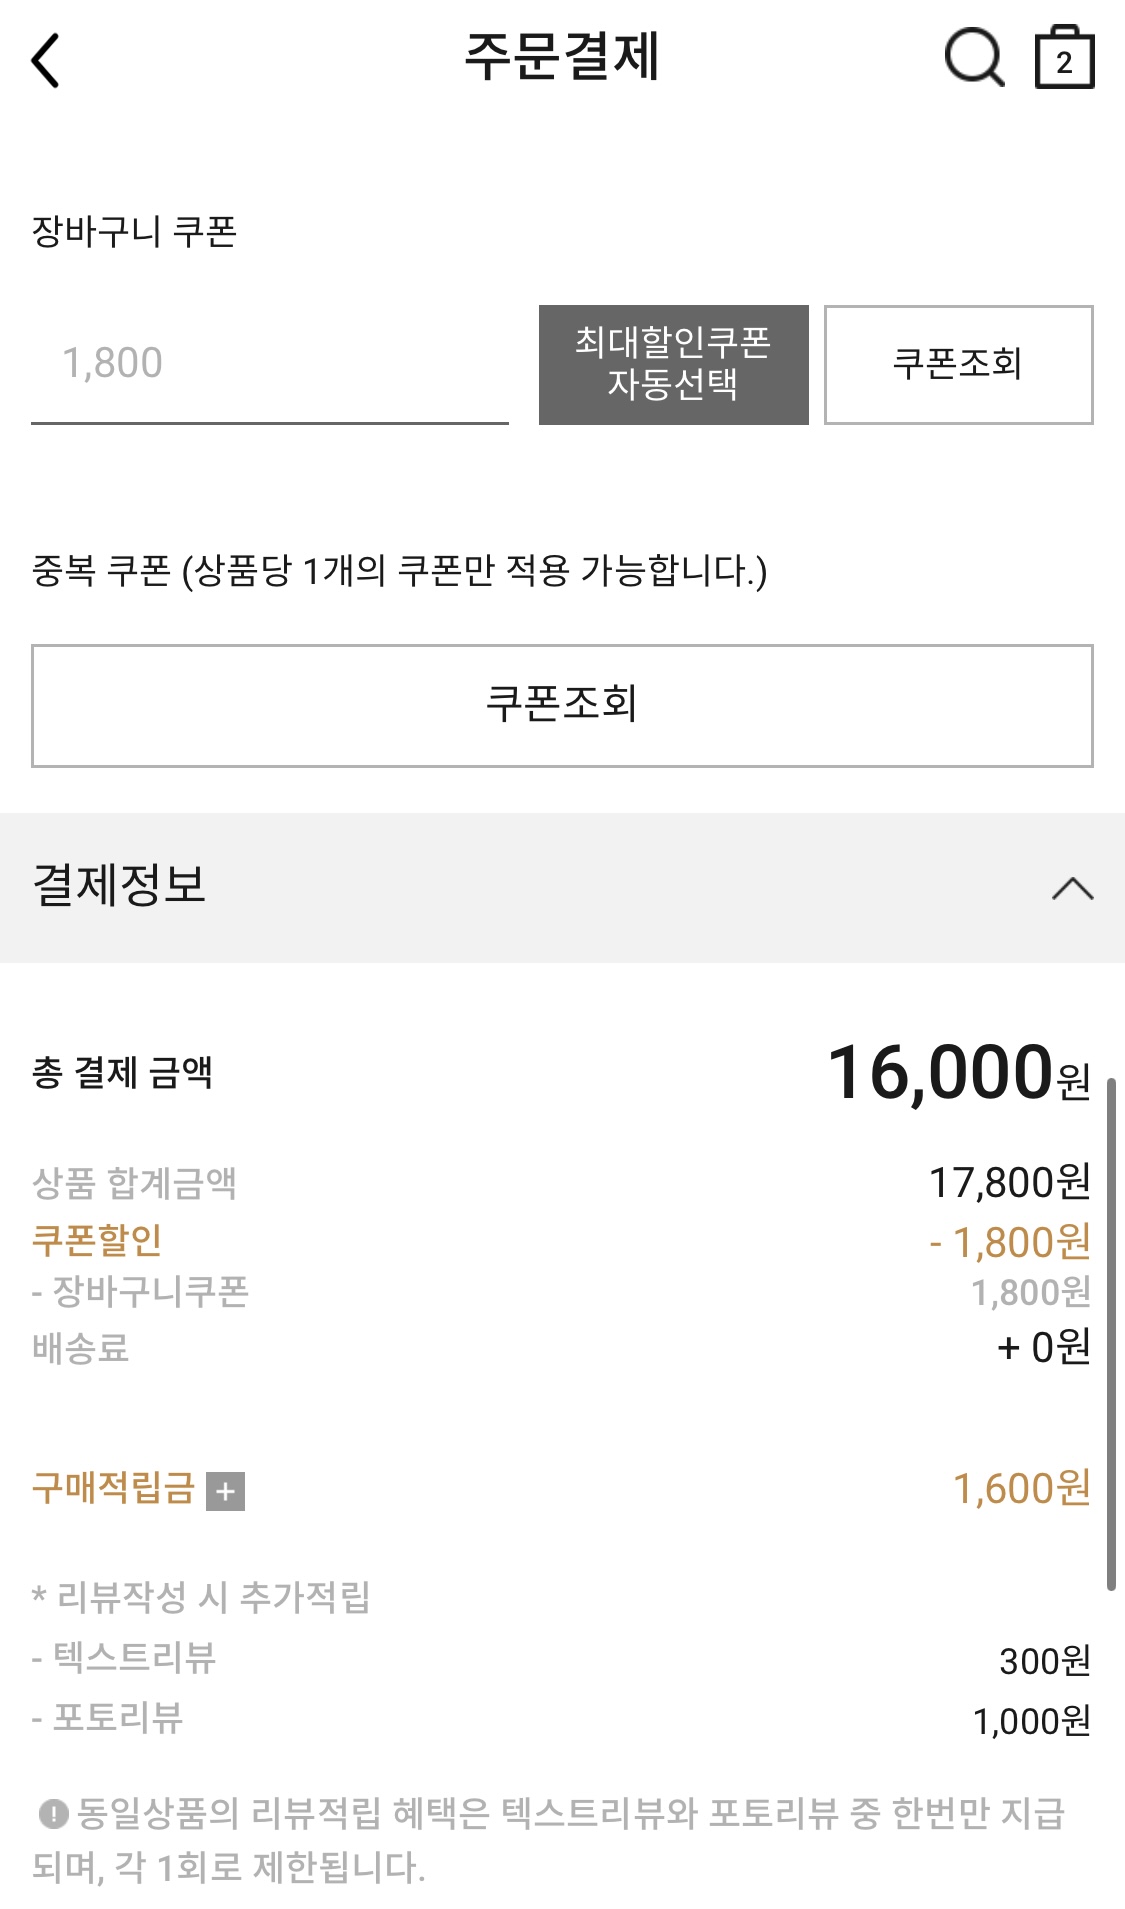Click the vertical scrollbar on the right edge

(1111, 1334)
